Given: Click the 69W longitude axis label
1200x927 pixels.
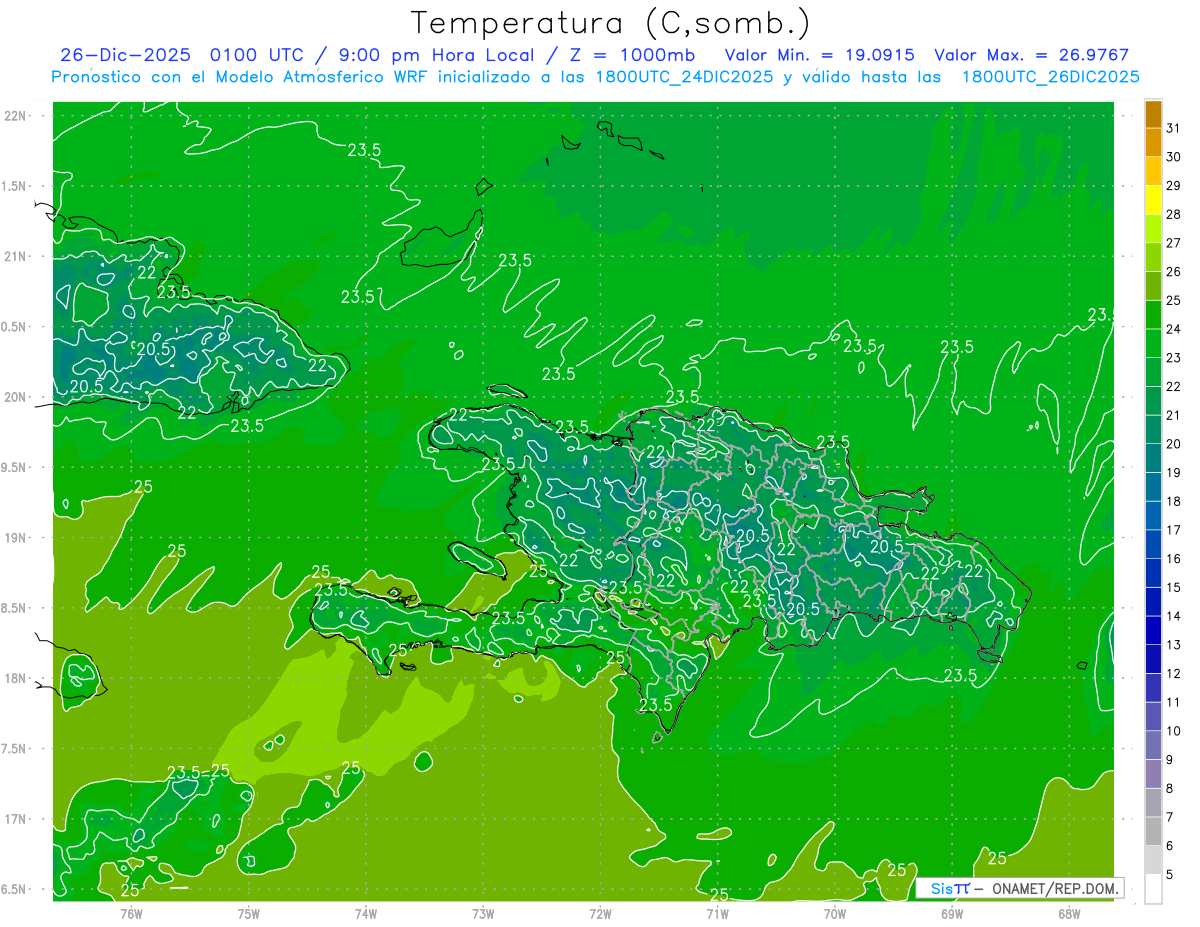Looking at the screenshot, I should [x=952, y=913].
